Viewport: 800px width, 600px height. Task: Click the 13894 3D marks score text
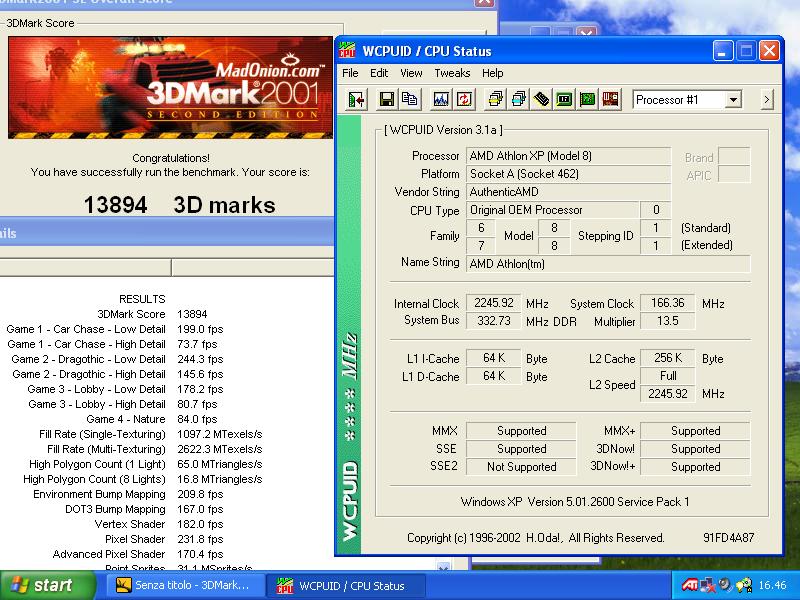tap(180, 205)
